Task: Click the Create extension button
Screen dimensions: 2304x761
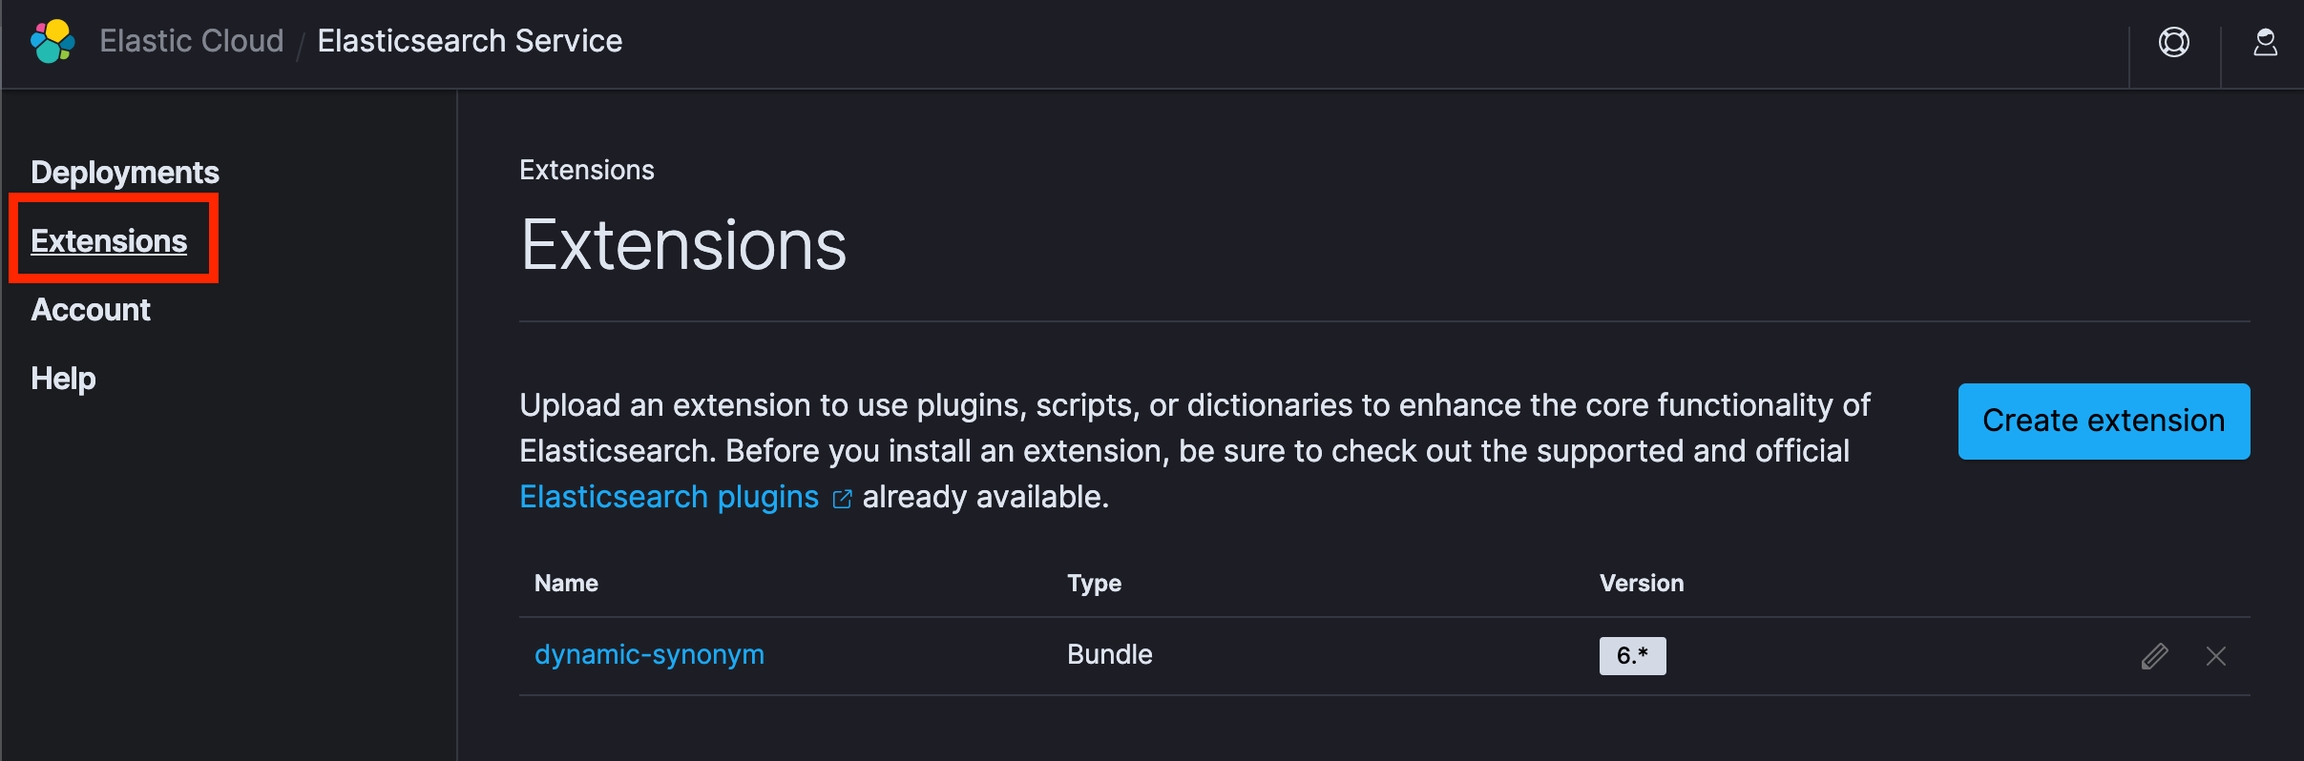Action: 2104,421
